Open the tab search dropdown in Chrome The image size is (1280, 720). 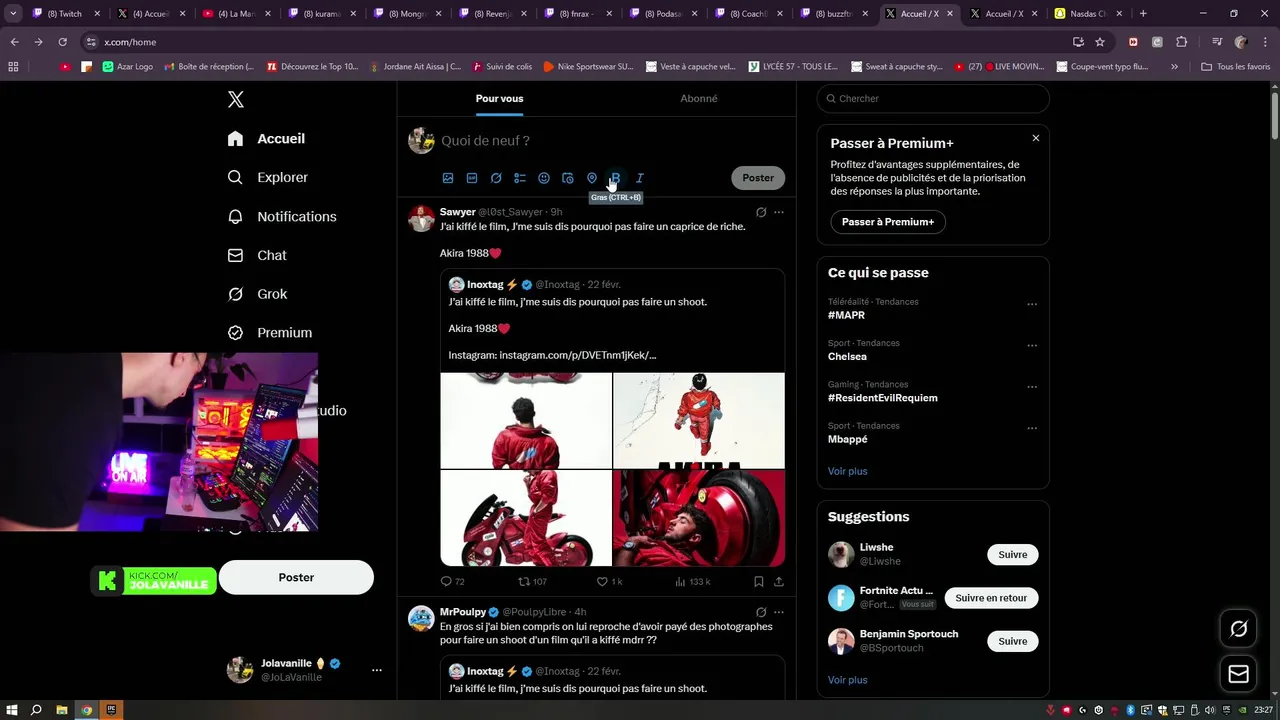tap(13, 14)
